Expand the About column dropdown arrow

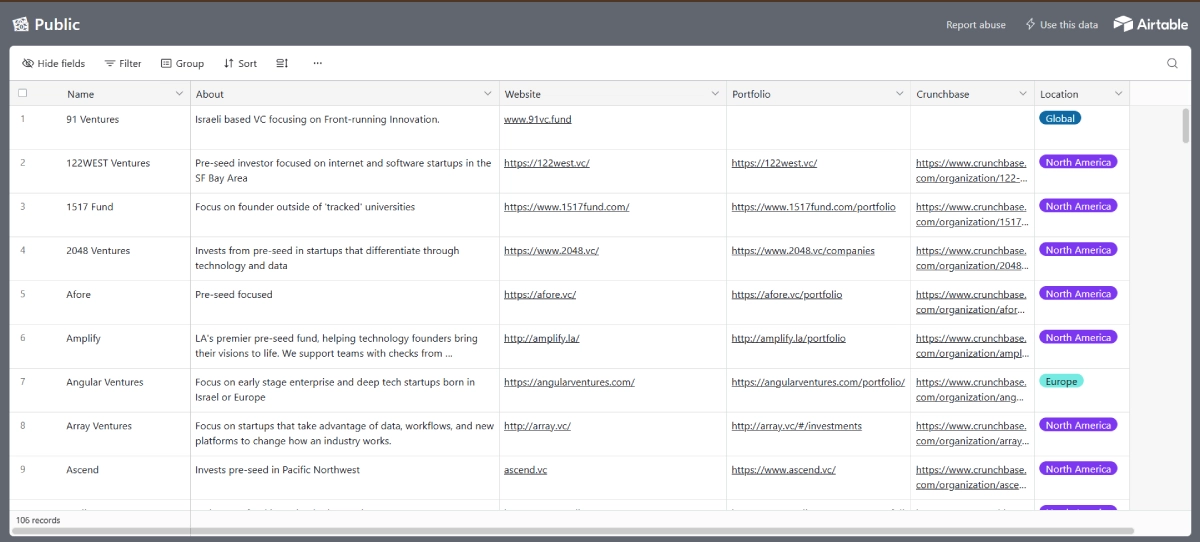pyautogui.click(x=488, y=94)
